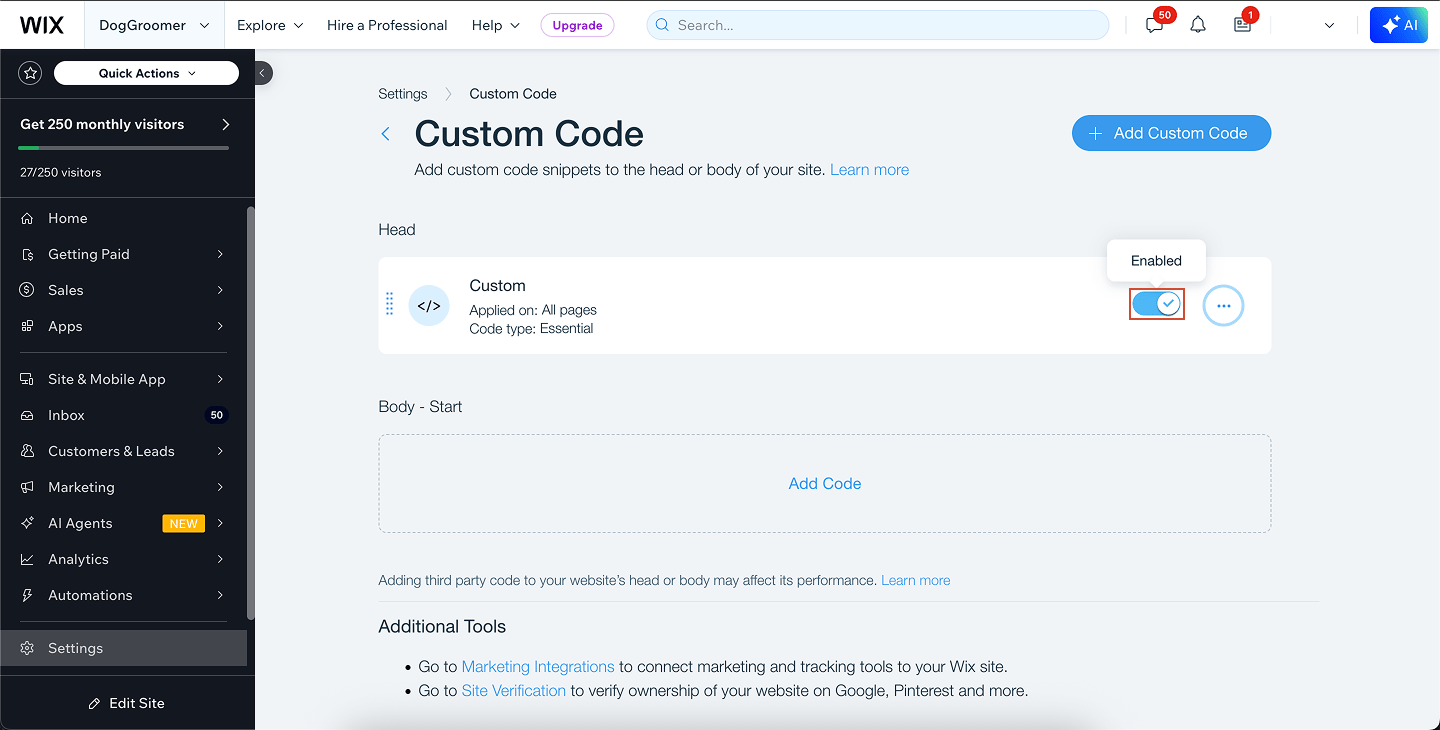Select Analytics in the sidebar menu

click(x=124, y=559)
